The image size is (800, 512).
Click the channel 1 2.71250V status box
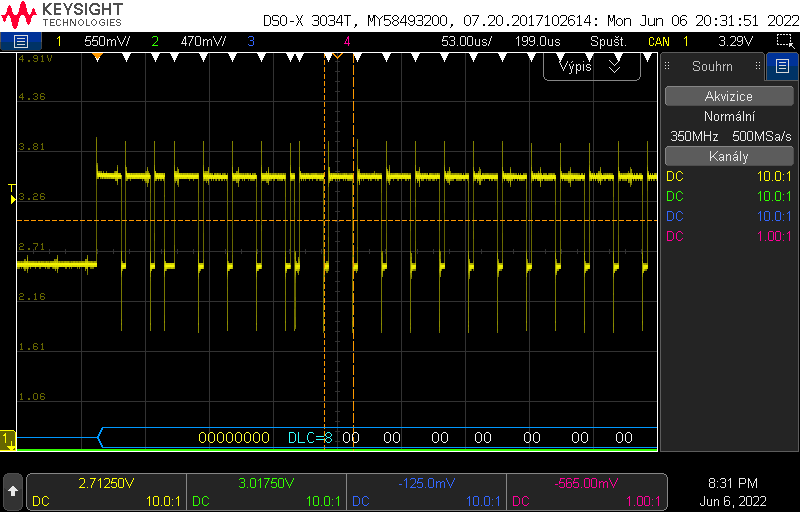[x=106, y=492]
